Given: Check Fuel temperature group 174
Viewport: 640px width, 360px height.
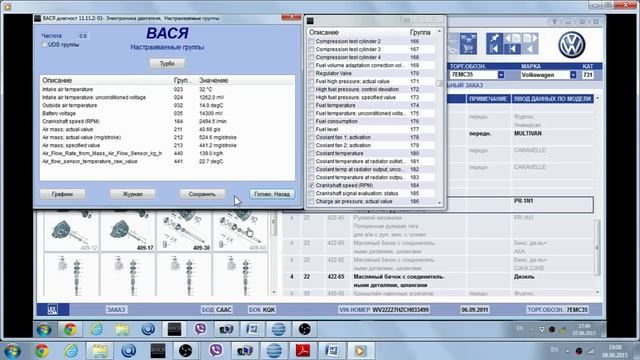Looking at the screenshot, I should [311, 105].
